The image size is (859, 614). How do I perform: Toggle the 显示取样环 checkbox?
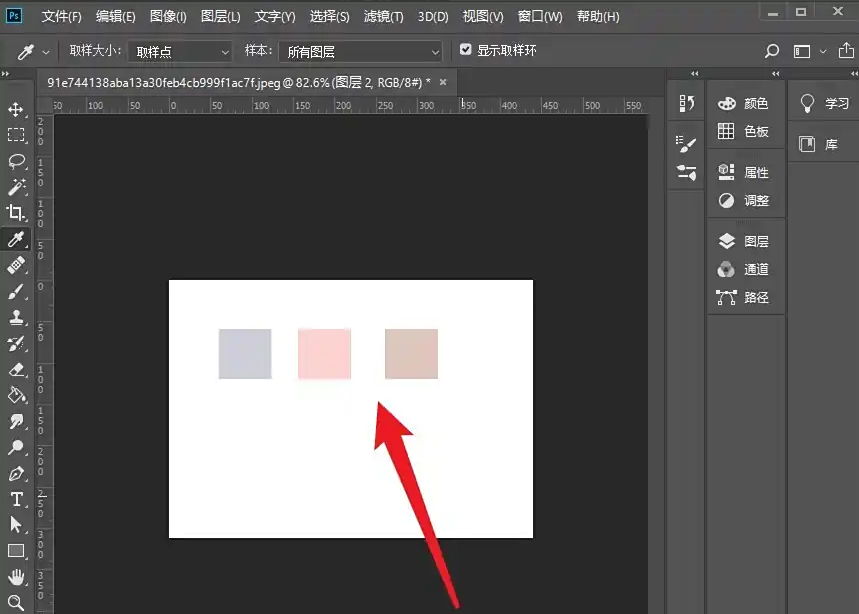point(465,50)
